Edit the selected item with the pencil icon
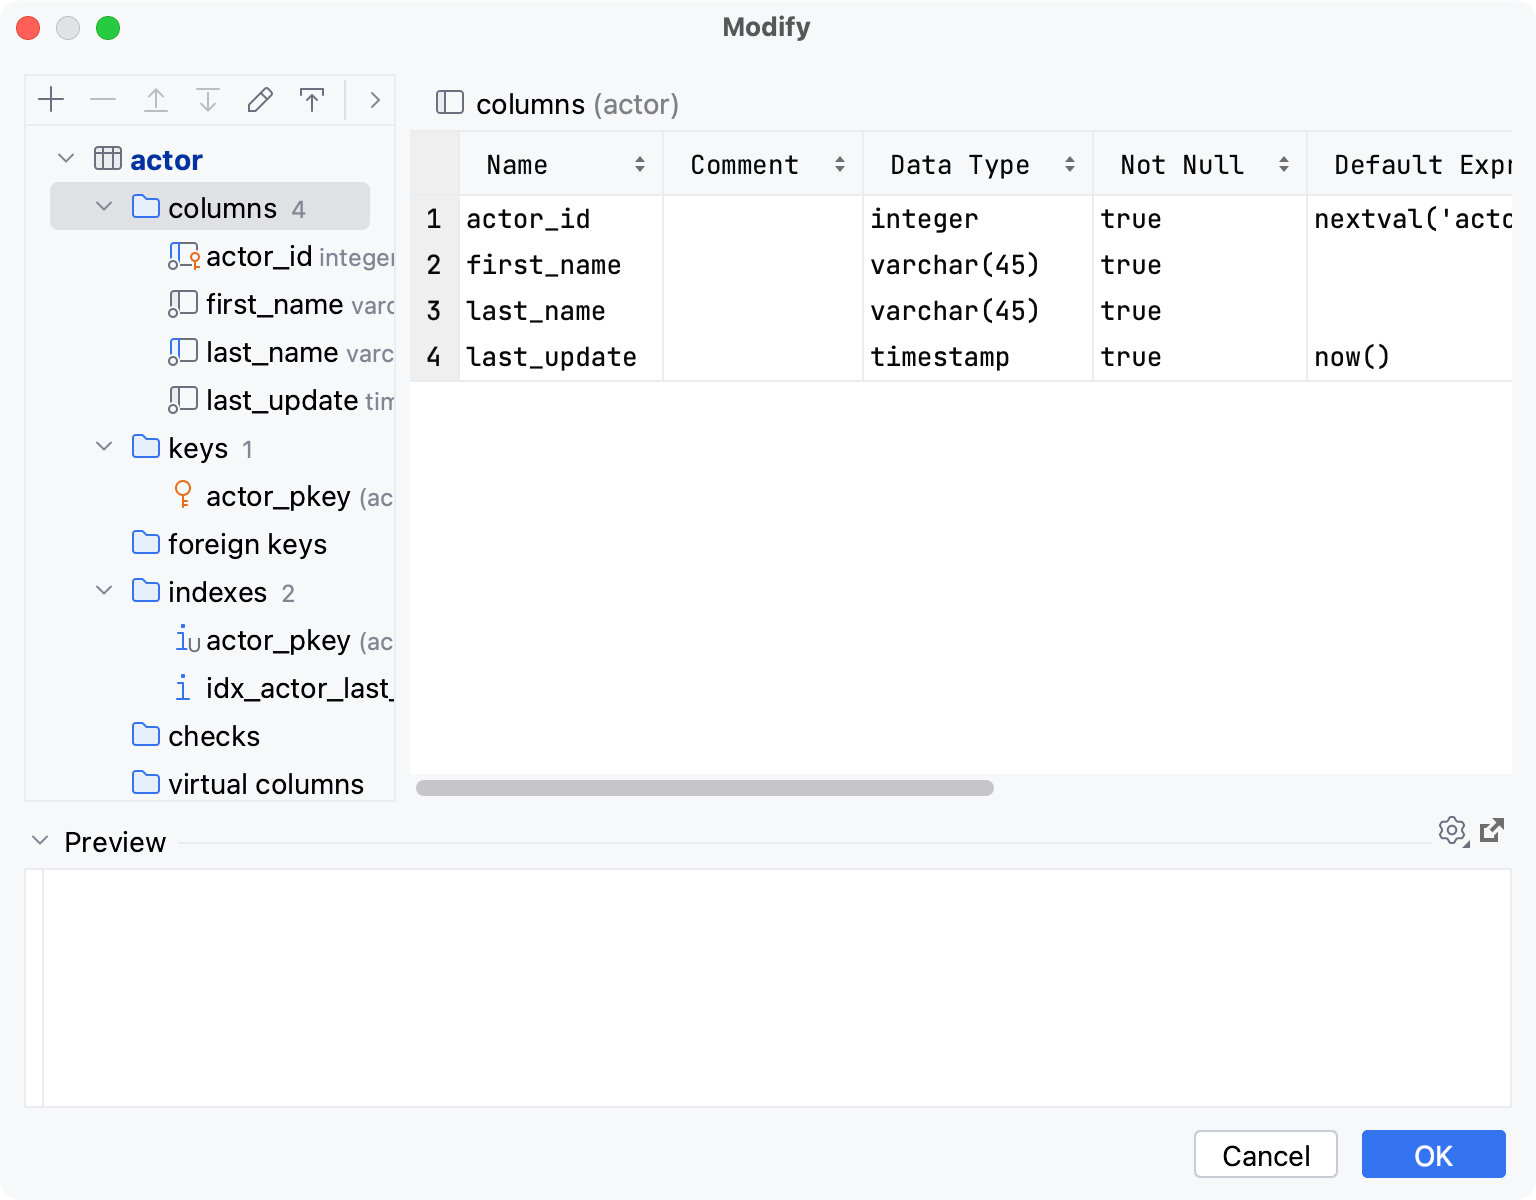The width and height of the screenshot is (1536, 1200). (x=260, y=100)
